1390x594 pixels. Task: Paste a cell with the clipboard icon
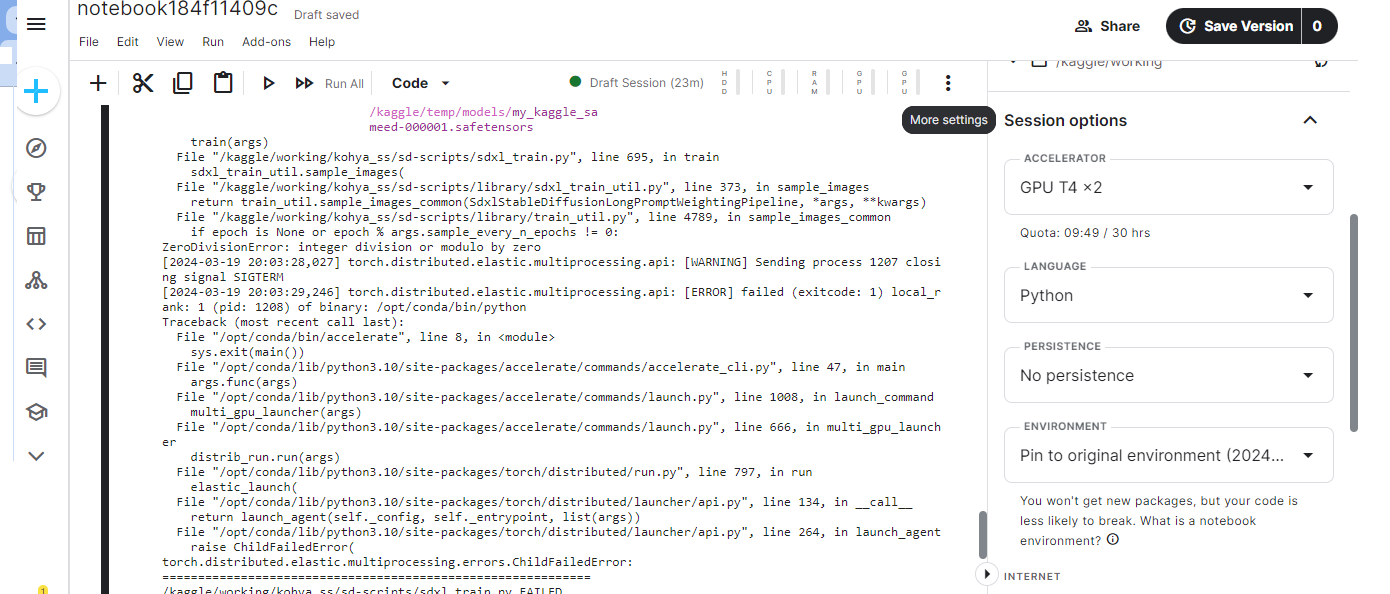pos(222,83)
